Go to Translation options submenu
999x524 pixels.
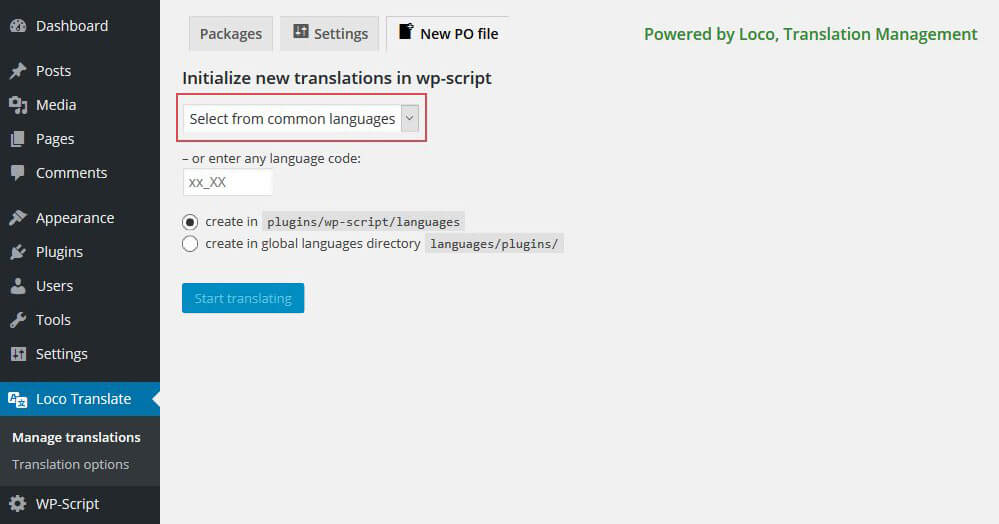point(70,465)
